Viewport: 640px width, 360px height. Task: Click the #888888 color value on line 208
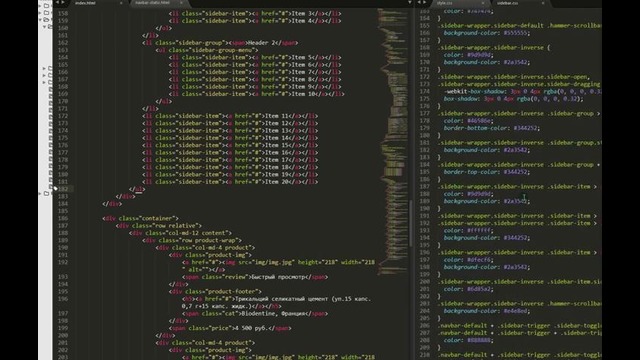point(479,341)
